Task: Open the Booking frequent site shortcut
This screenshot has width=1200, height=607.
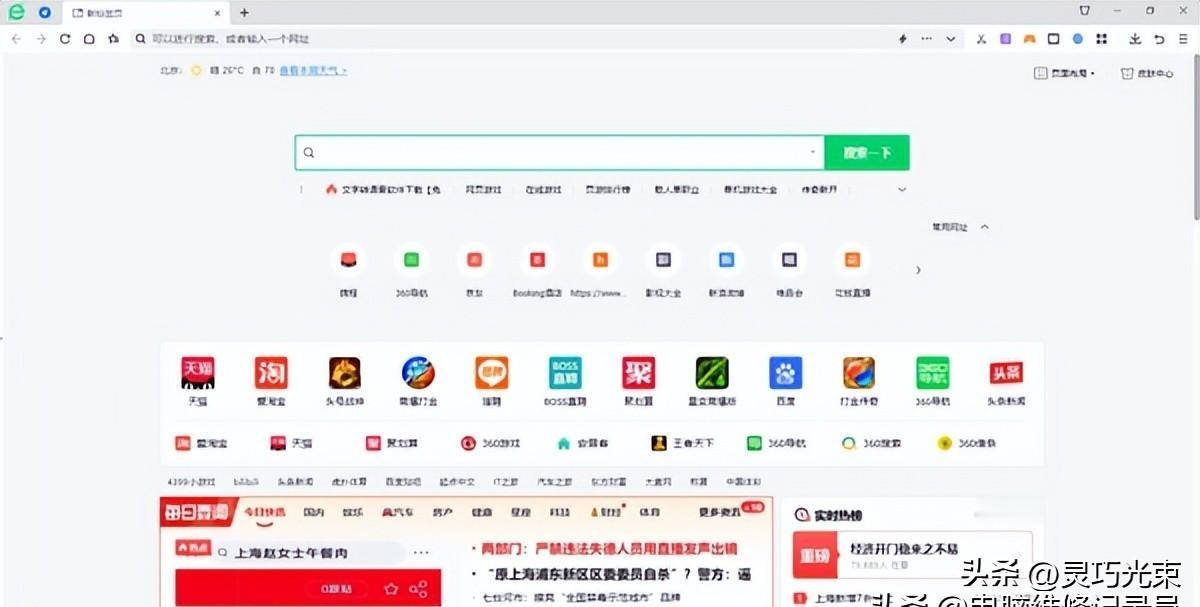Action: coord(538,270)
